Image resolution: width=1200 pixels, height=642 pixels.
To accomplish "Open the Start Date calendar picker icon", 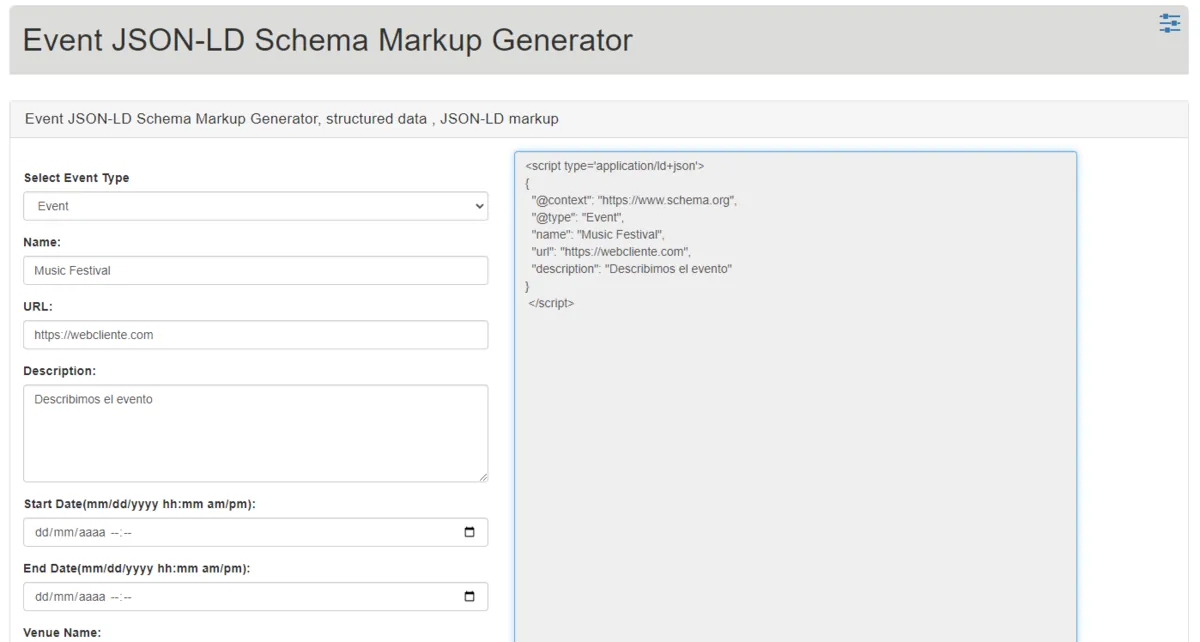I will click(470, 532).
